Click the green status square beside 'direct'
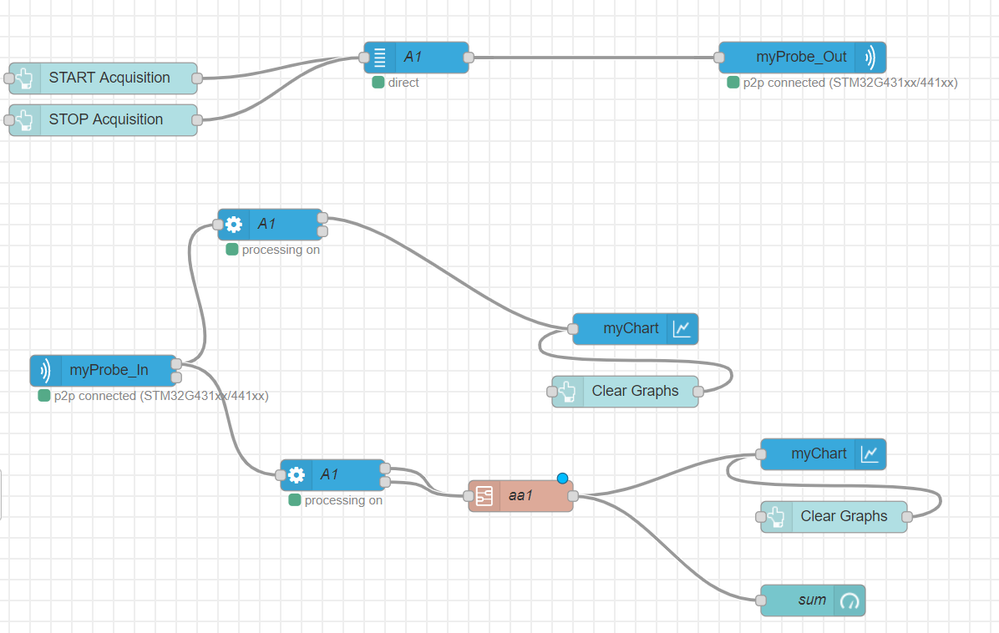The image size is (999, 633). pyautogui.click(x=378, y=82)
